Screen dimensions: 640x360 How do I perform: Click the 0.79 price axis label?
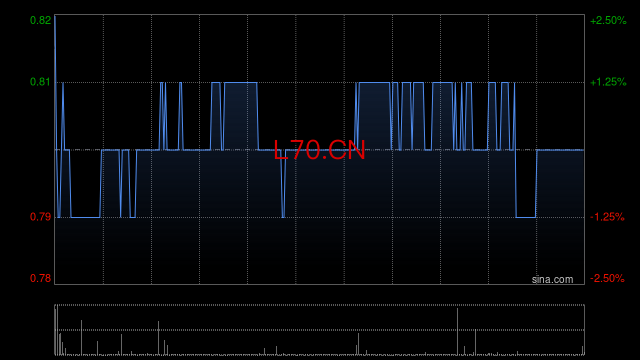click(40, 217)
